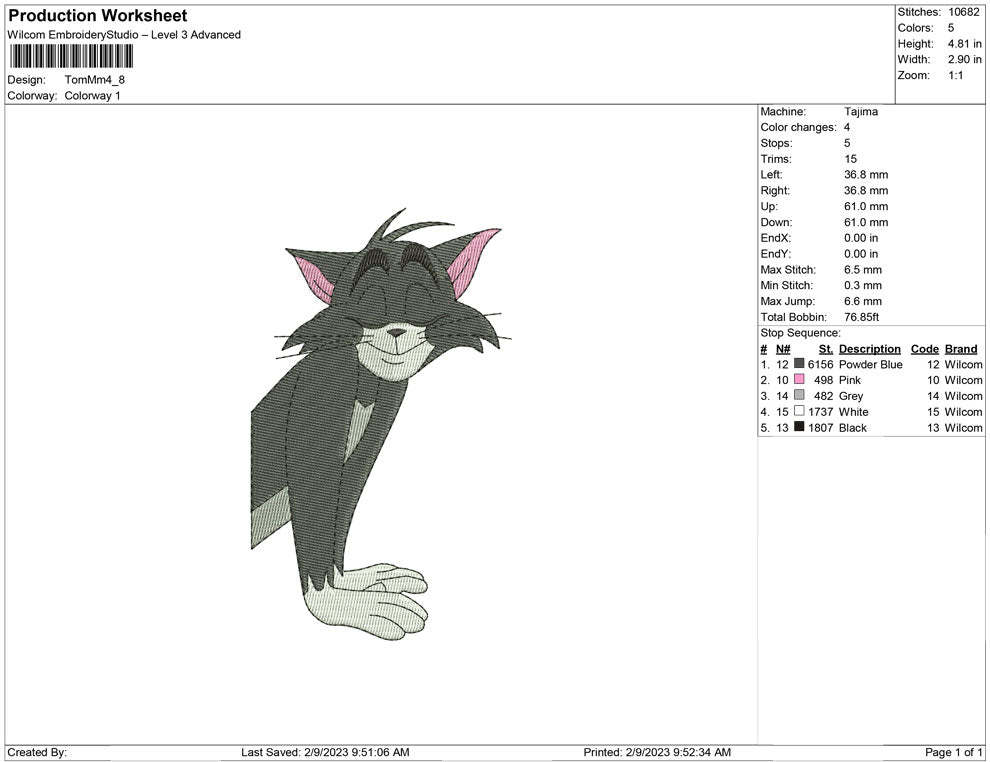Image resolution: width=990 pixels, height=762 pixels.
Task: Click the Machine value 'Tajima'
Action: pos(861,111)
